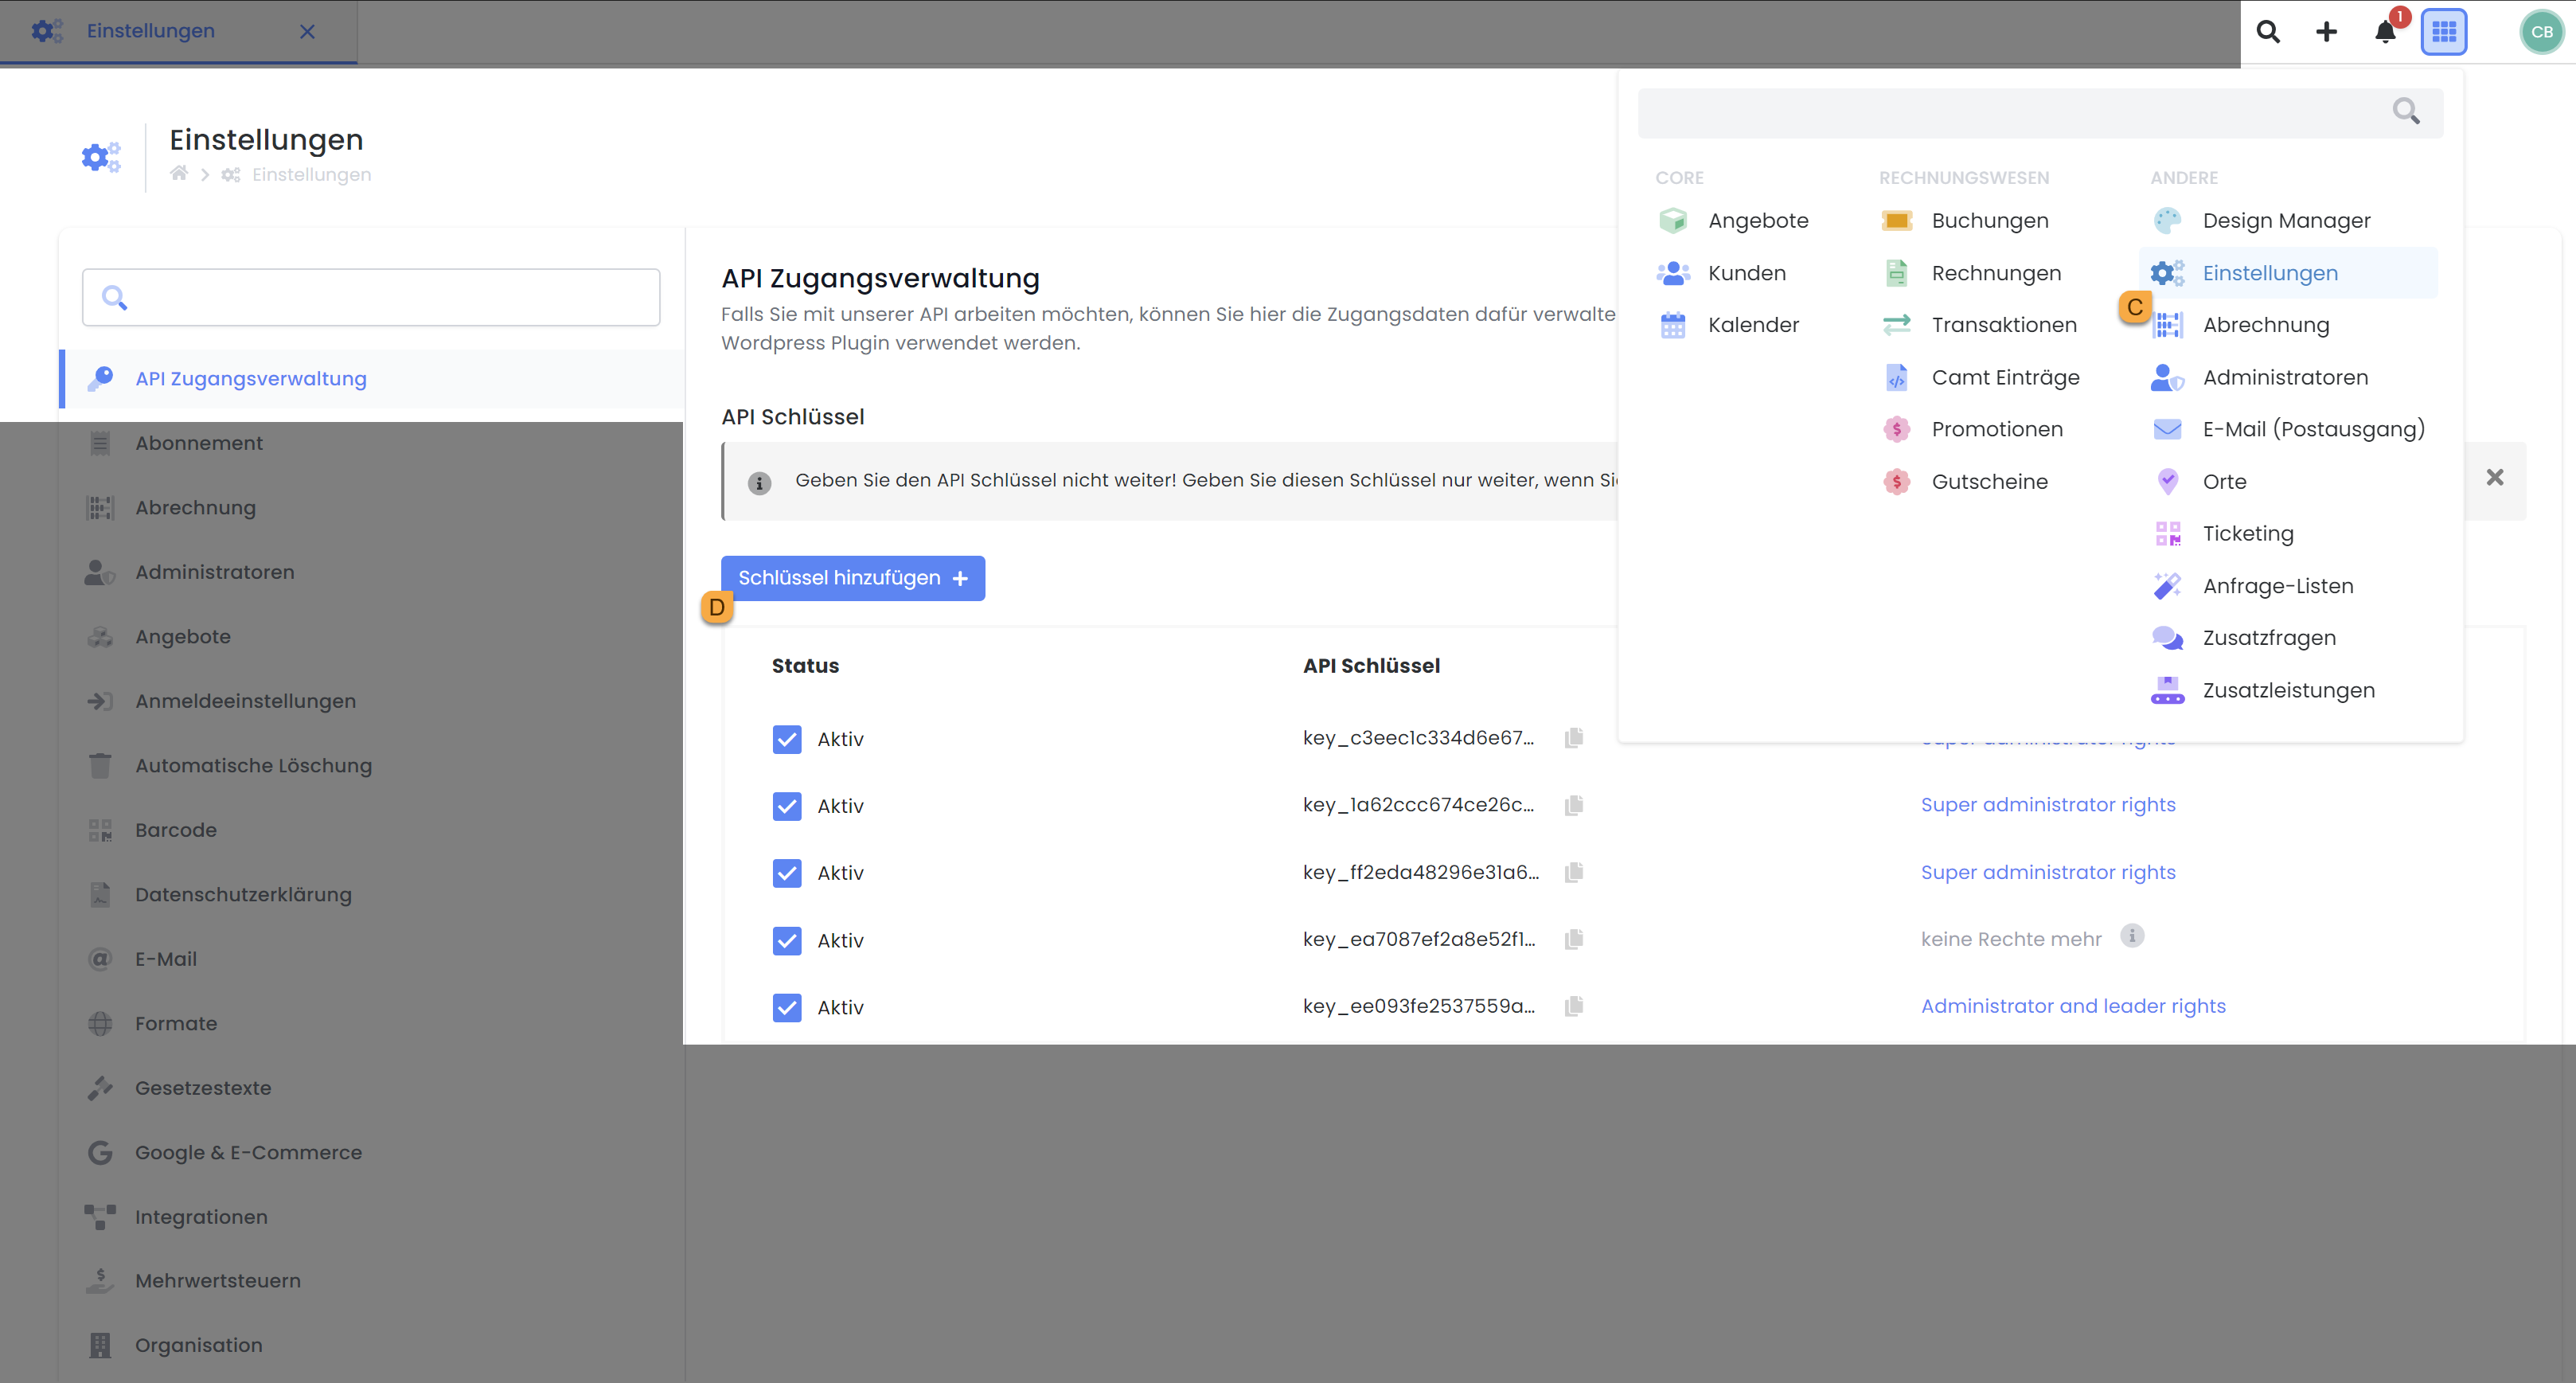2576x1383 pixels.
Task: Click info icon beside keine Rechte mehr
Action: [x=2132, y=936]
